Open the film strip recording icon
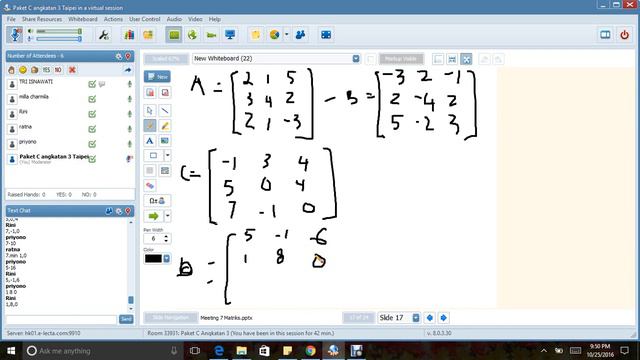Viewport: 640px width, 360px height. pyautogui.click(x=326, y=35)
